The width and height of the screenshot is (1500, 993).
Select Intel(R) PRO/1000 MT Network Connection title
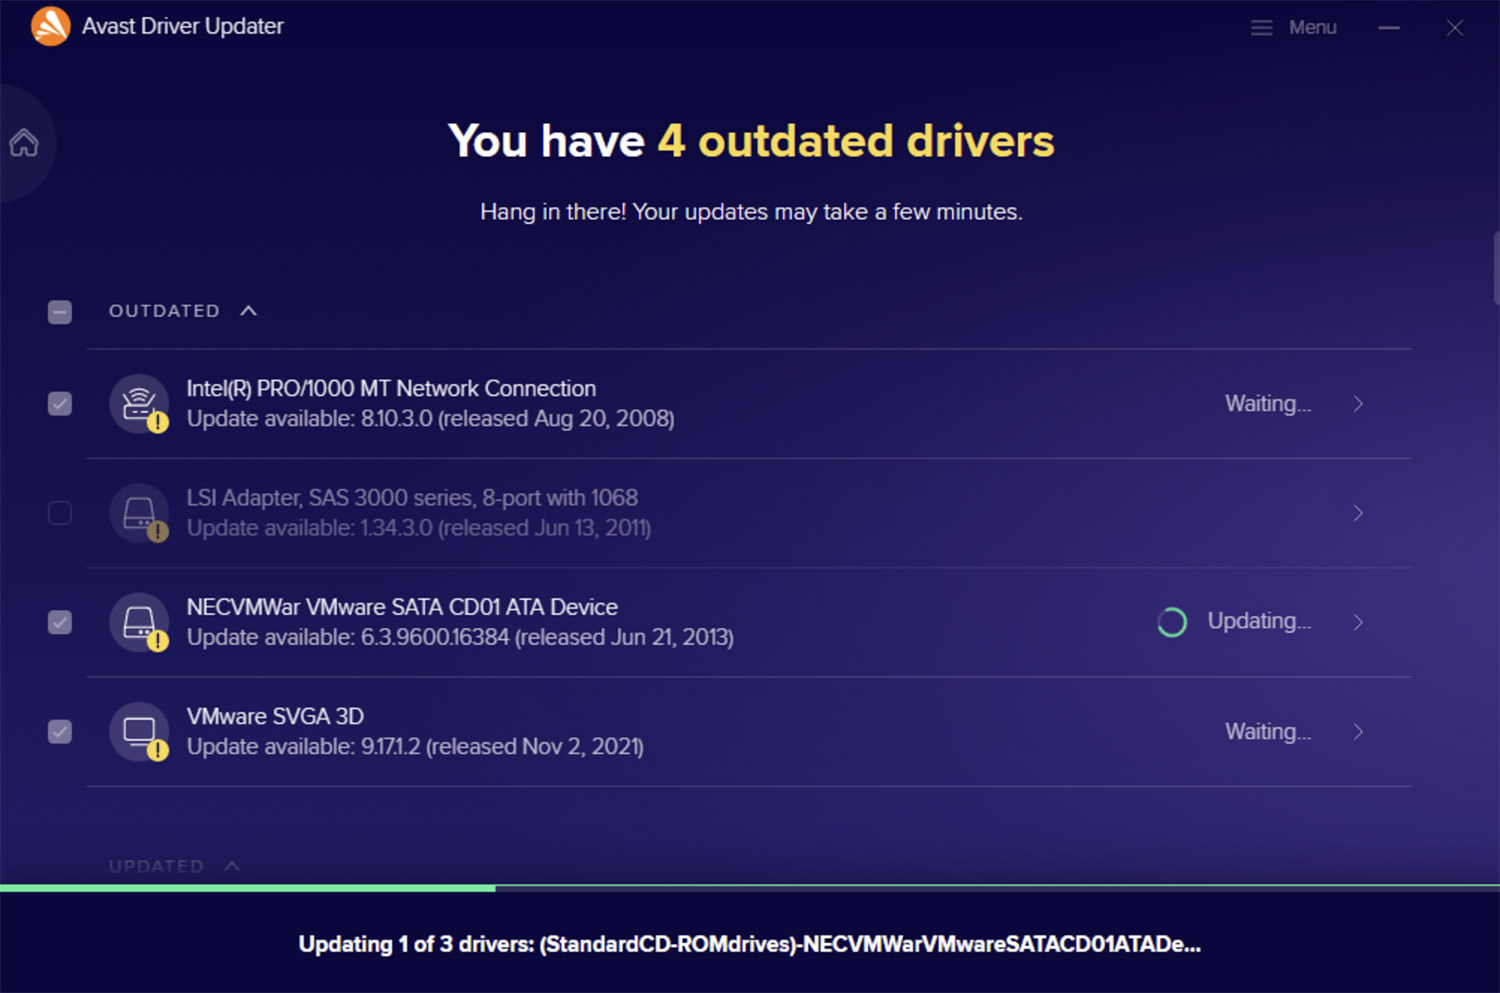[x=391, y=388]
